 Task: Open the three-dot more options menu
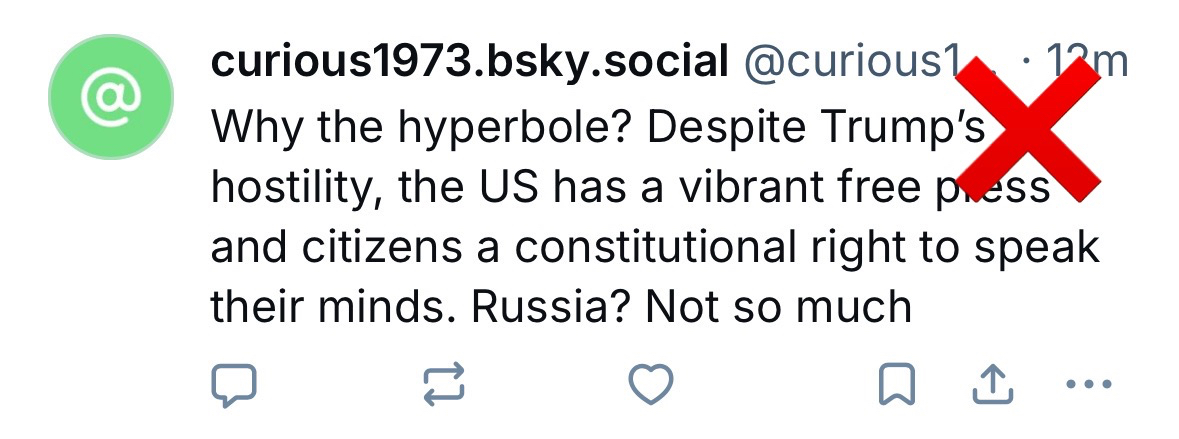click(x=1088, y=384)
